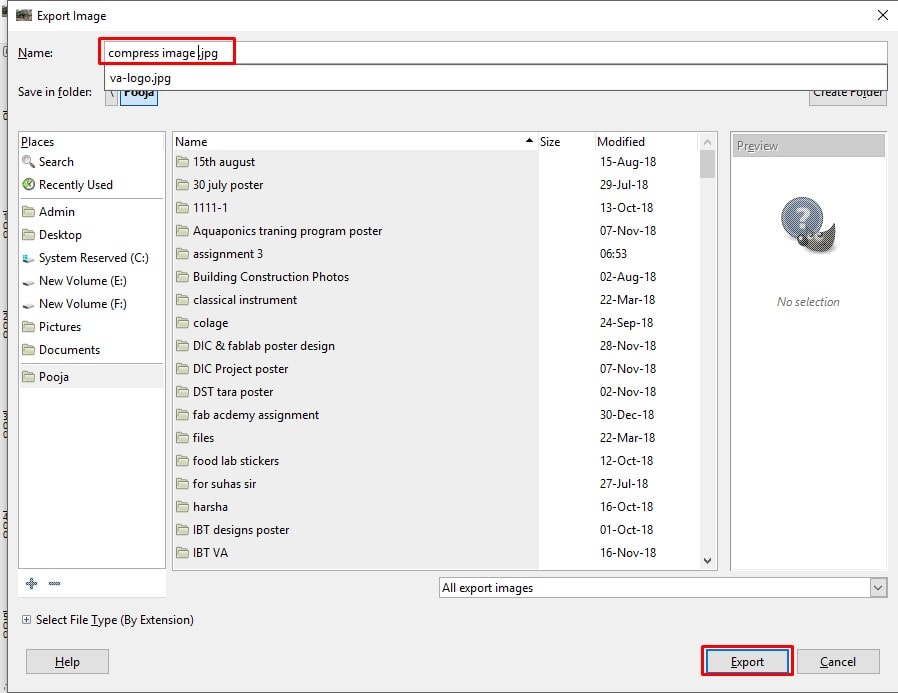This screenshot has width=898, height=693.
Task: Click folder icon of 1111-1
Action: (182, 207)
